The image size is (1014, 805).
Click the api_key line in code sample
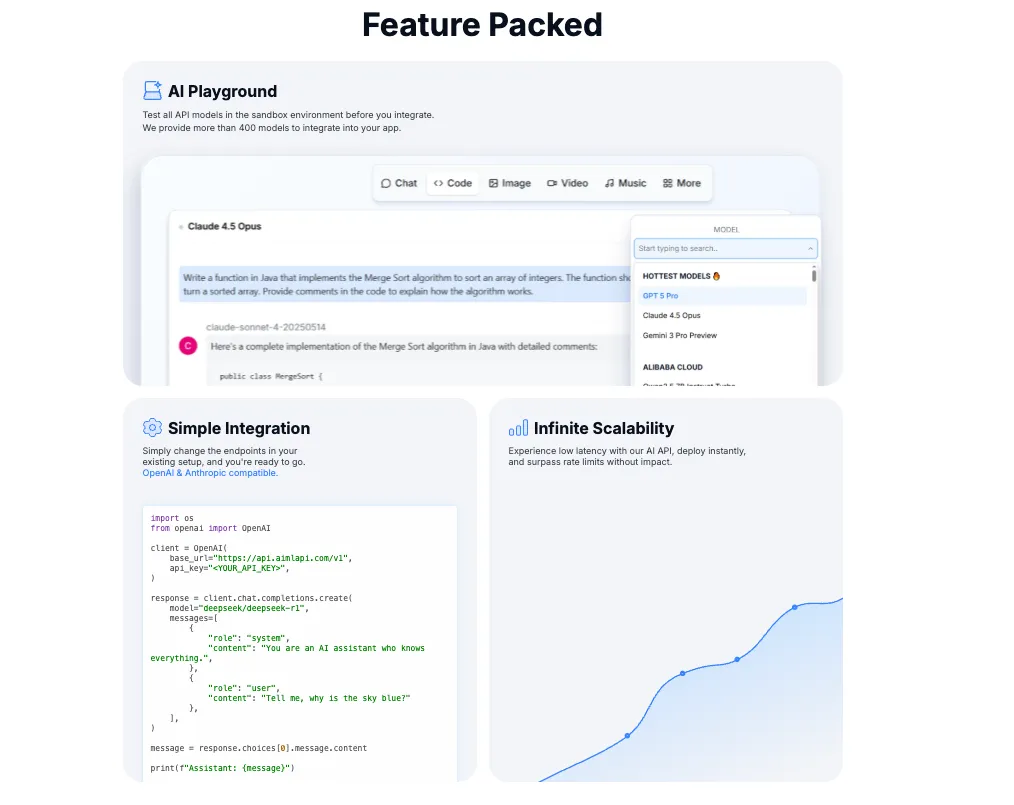point(230,568)
